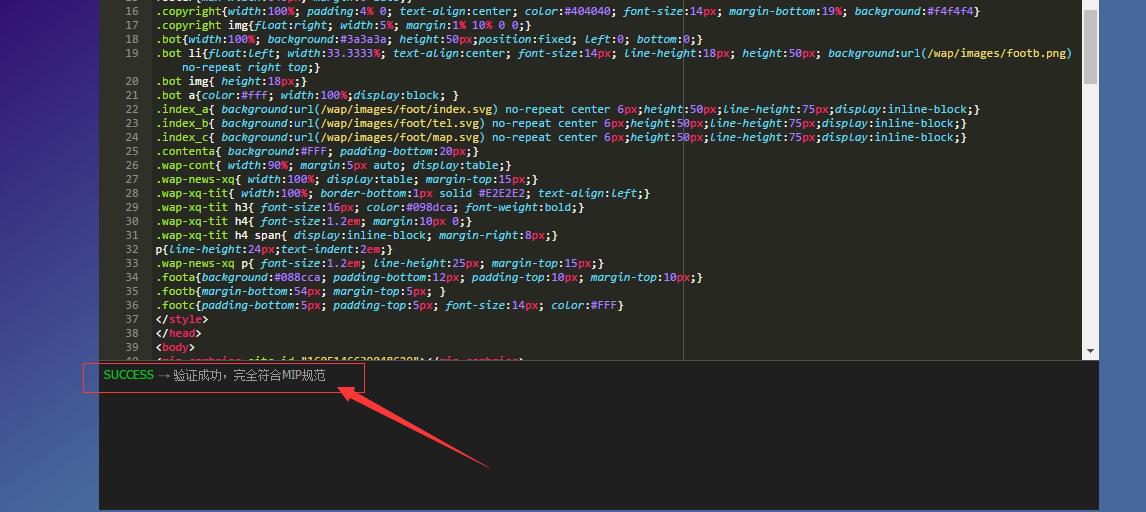Select line number 25 in gutter

point(132,151)
